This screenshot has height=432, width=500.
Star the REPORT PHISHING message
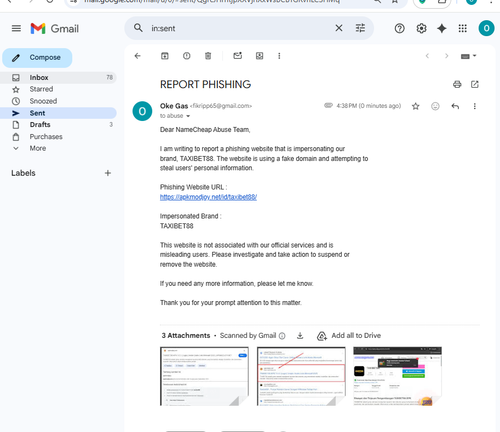tap(416, 106)
